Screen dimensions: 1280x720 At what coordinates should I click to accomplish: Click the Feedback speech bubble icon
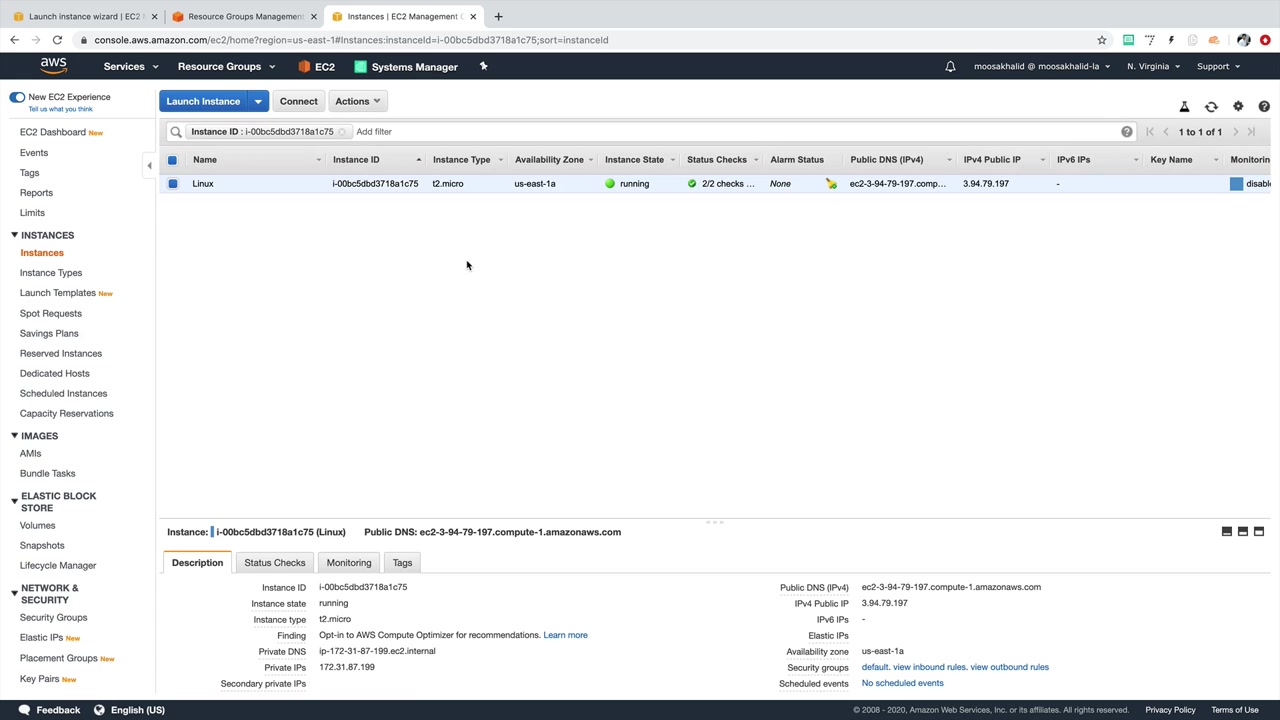click(24, 710)
